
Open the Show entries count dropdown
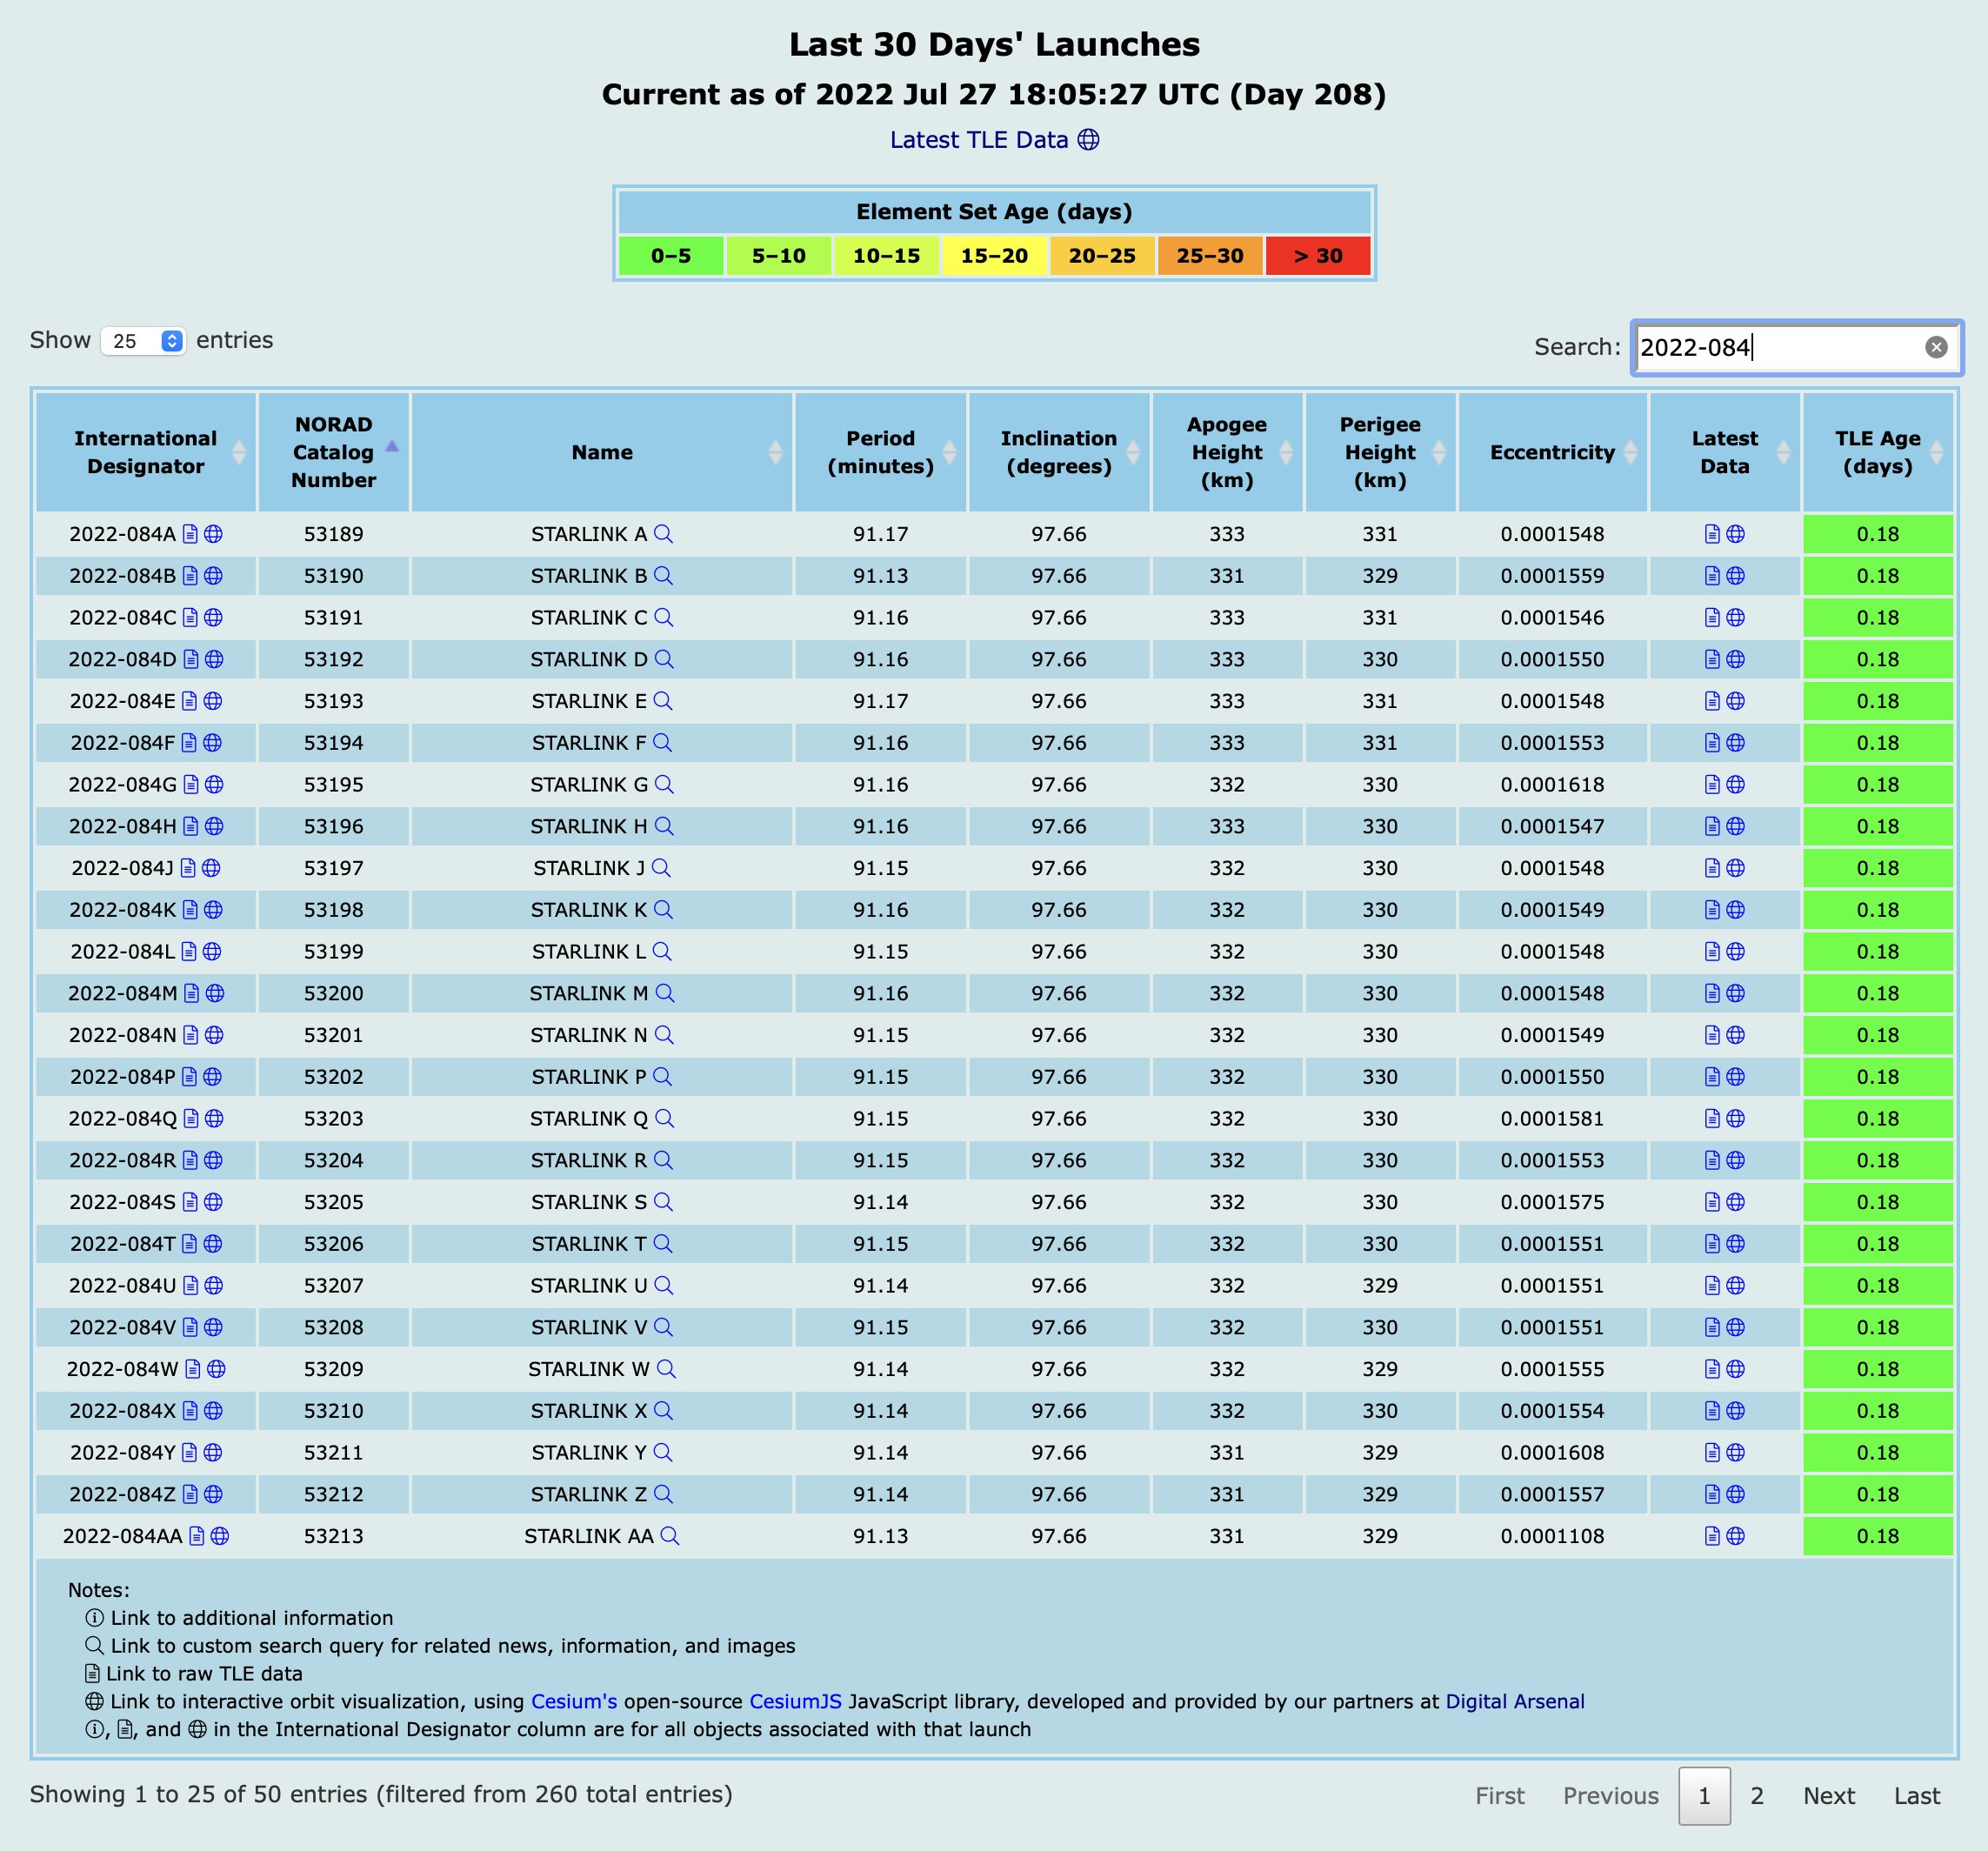click(x=143, y=341)
